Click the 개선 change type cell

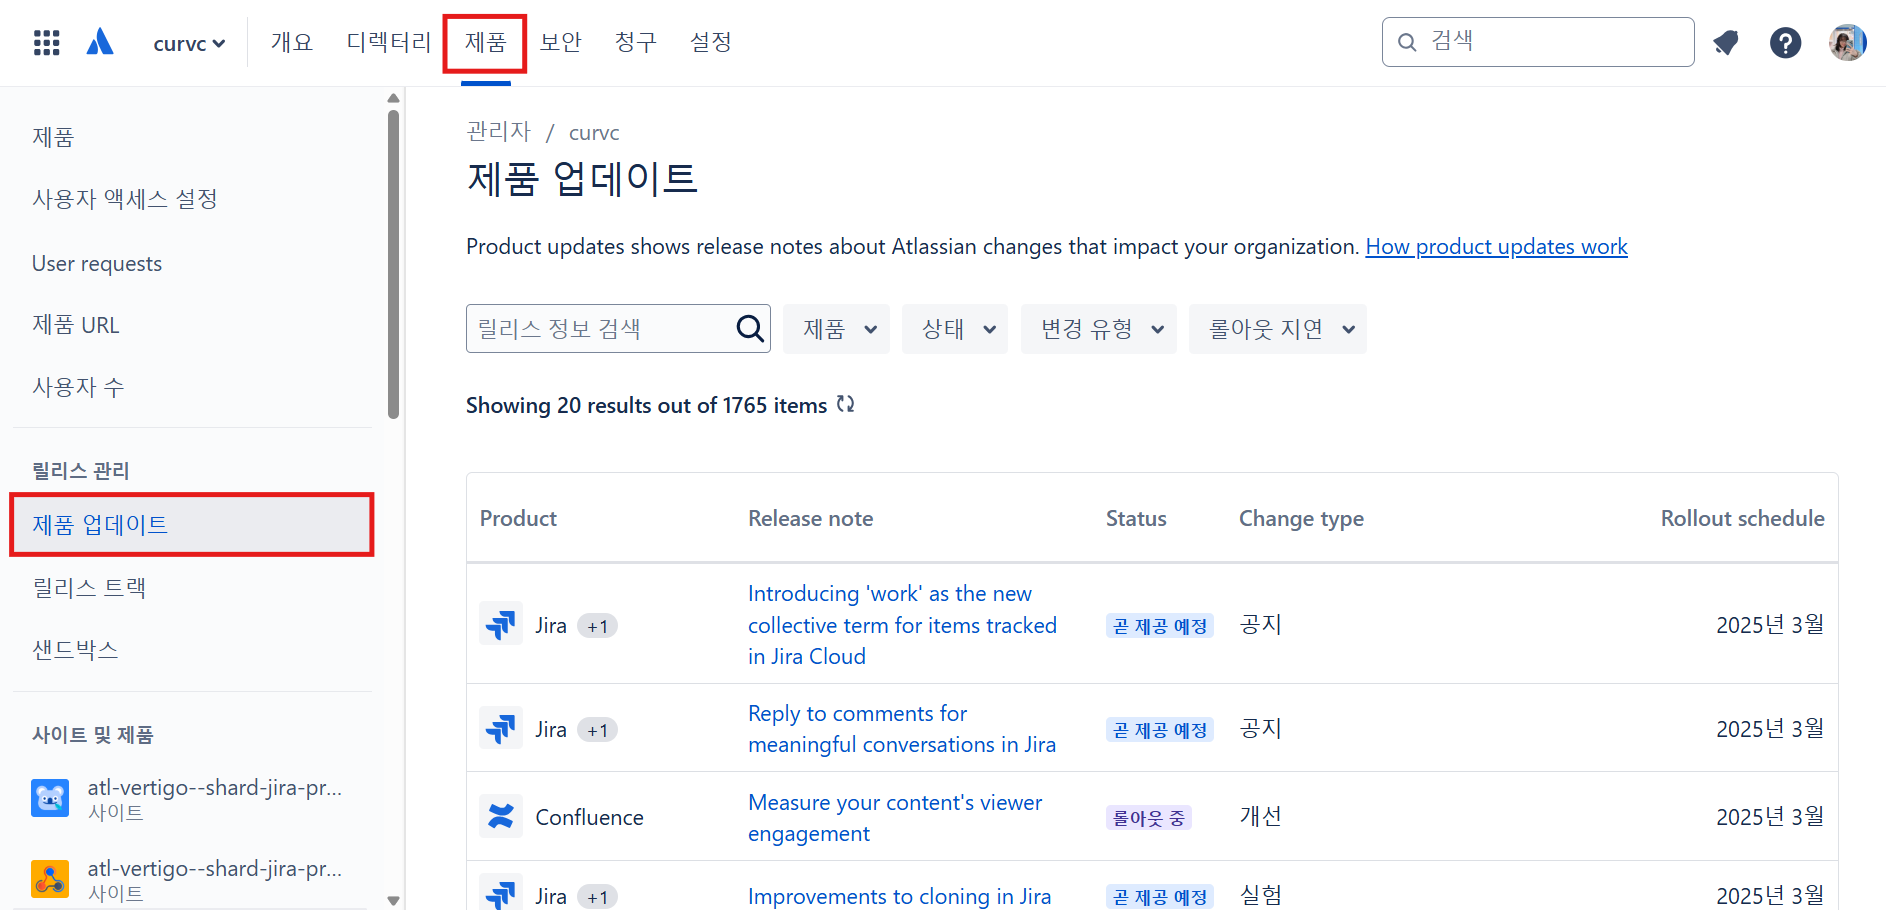click(x=1260, y=816)
